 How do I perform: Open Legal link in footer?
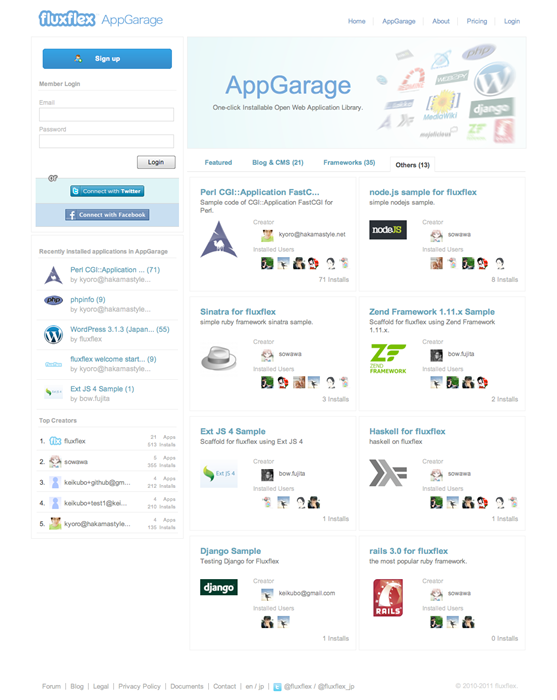point(101,686)
